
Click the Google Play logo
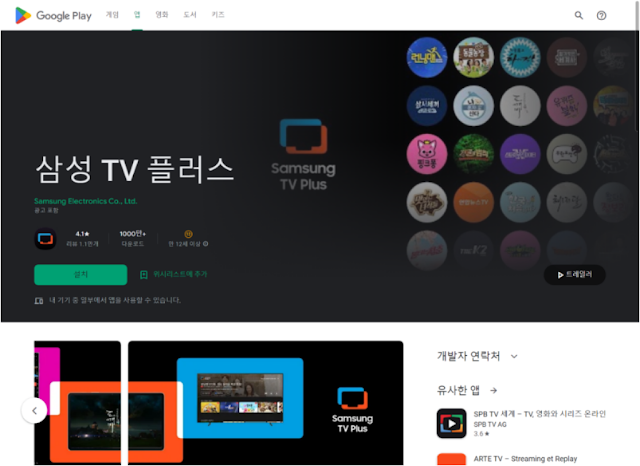pos(53,16)
